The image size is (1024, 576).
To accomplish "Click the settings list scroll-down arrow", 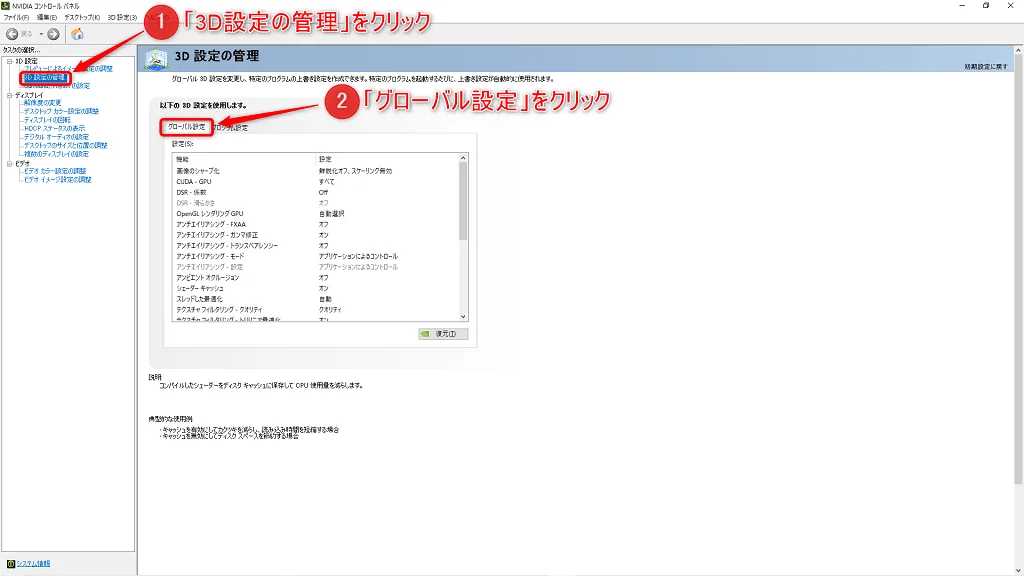I will pos(463,317).
